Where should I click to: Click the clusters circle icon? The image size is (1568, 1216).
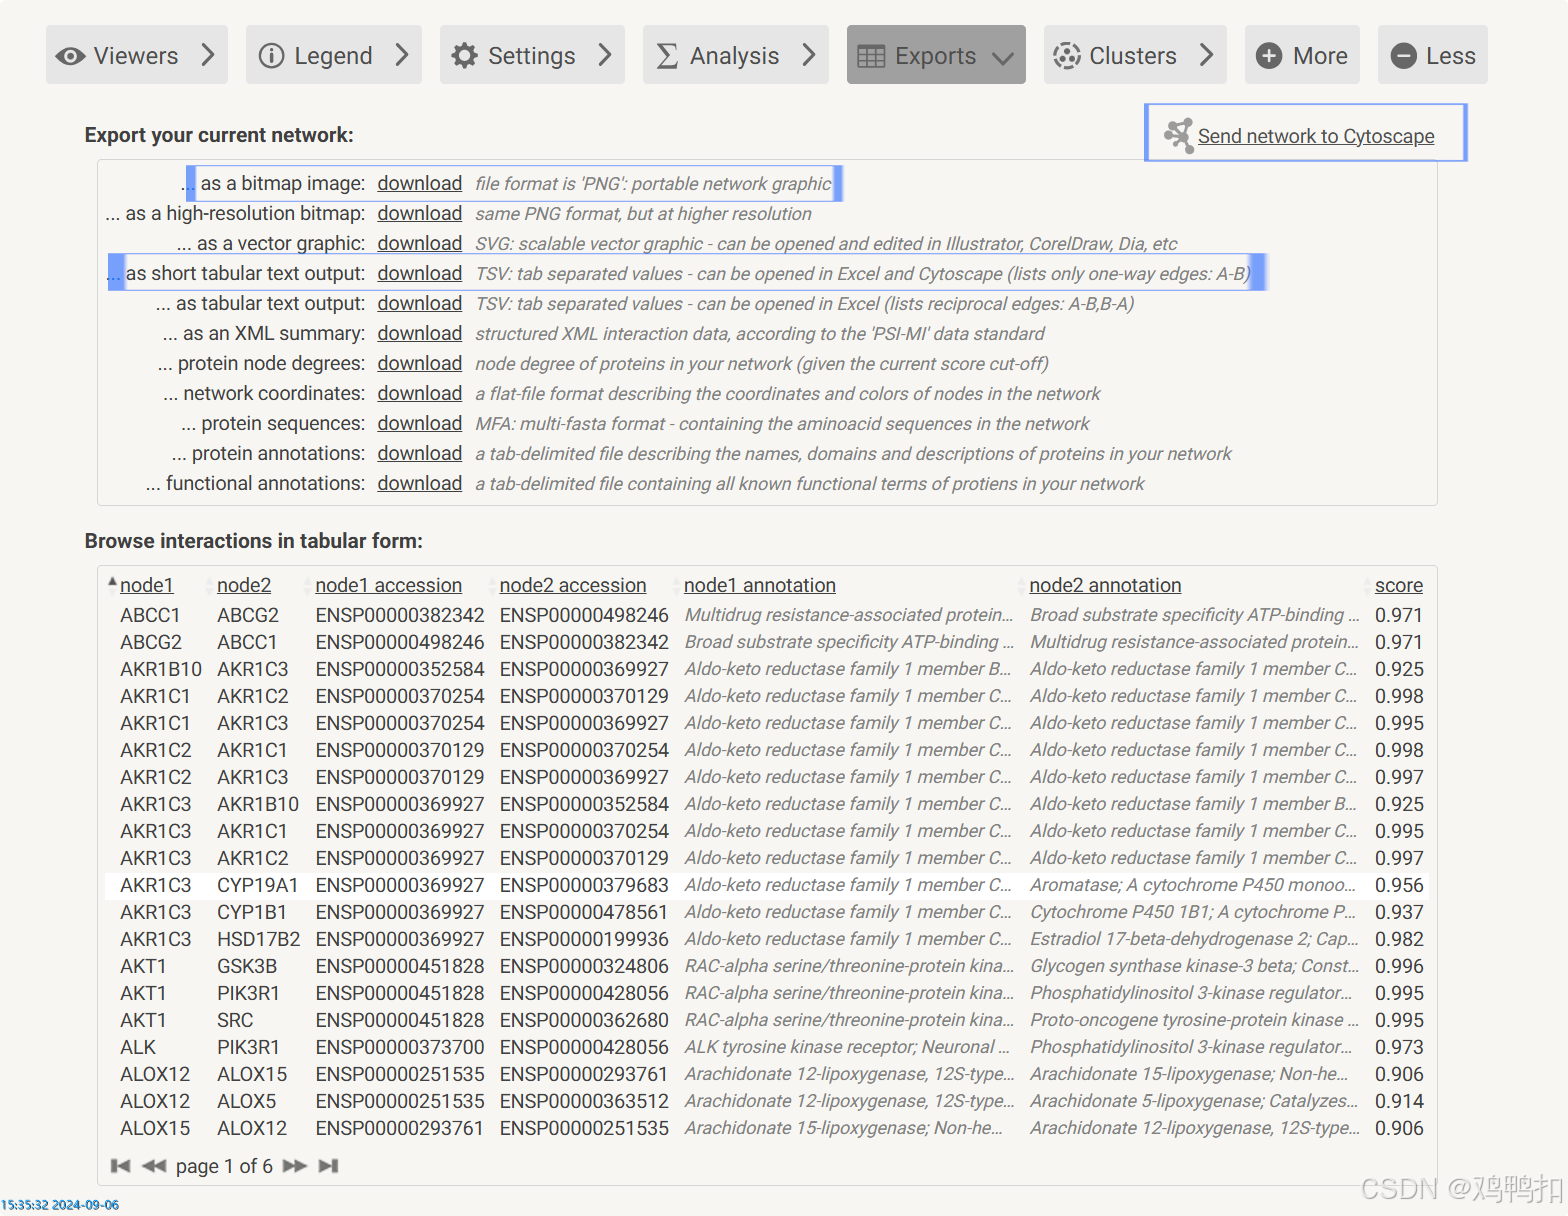[x=1067, y=56]
